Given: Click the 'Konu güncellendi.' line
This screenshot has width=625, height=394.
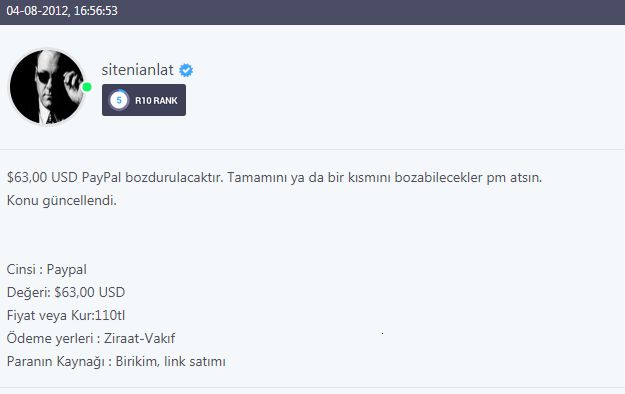Looking at the screenshot, I should [x=62, y=201].
